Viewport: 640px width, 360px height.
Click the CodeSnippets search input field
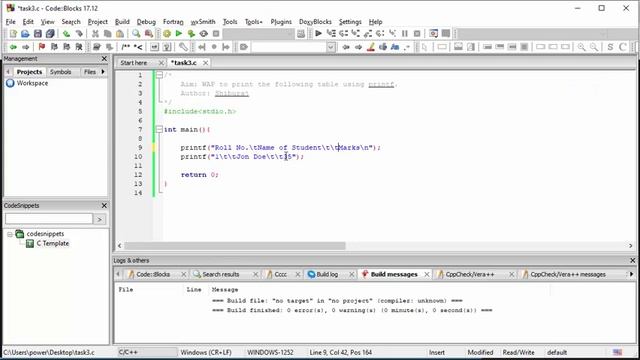click(49, 219)
